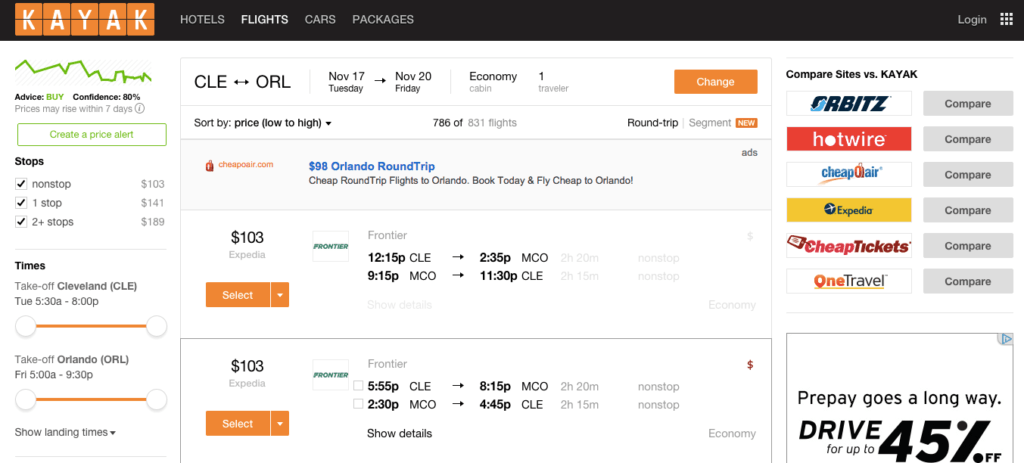Viewport: 1024px width, 463px height.
Task: Select the 5:55p Frontier flight
Action: click(238, 424)
